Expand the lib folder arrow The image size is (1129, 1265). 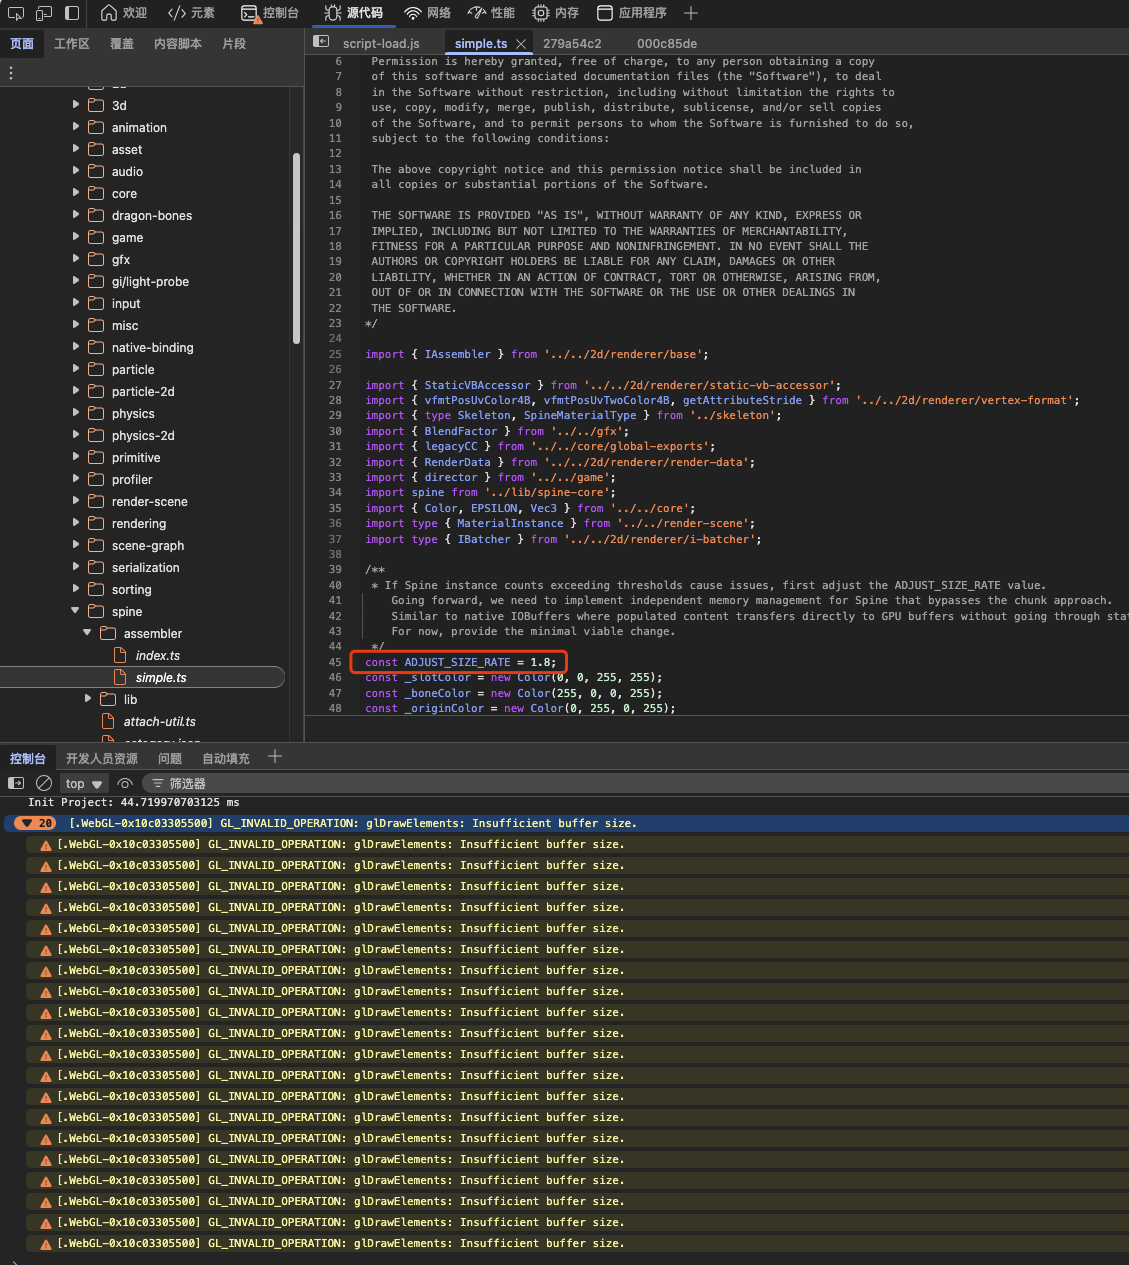point(88,698)
